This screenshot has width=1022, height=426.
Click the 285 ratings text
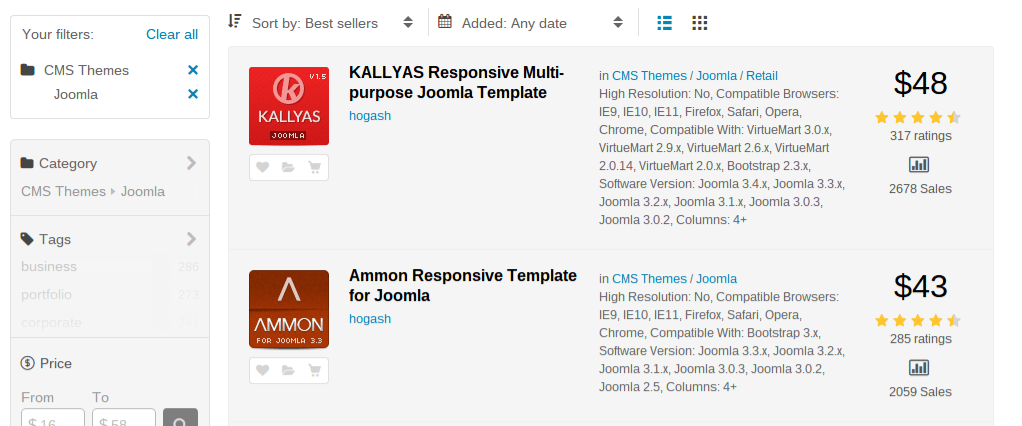click(x=920, y=339)
